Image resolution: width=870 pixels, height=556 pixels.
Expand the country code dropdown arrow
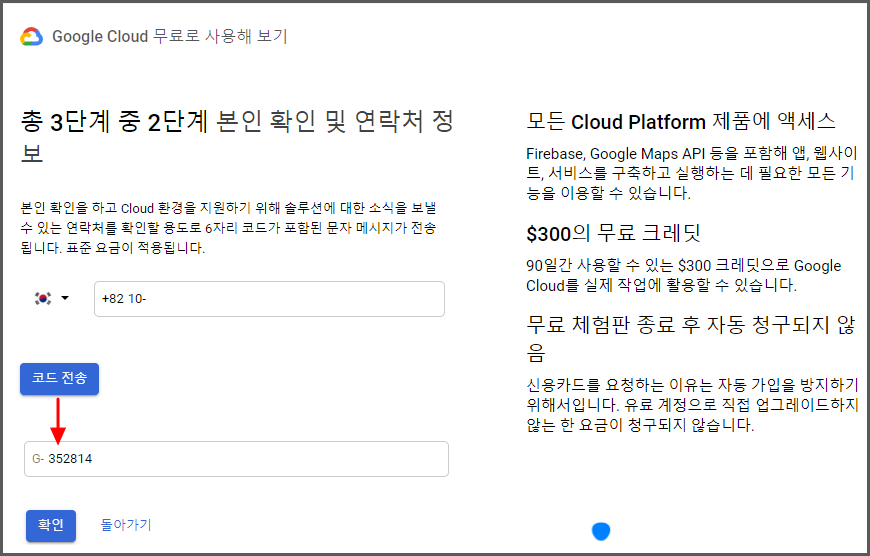66,298
